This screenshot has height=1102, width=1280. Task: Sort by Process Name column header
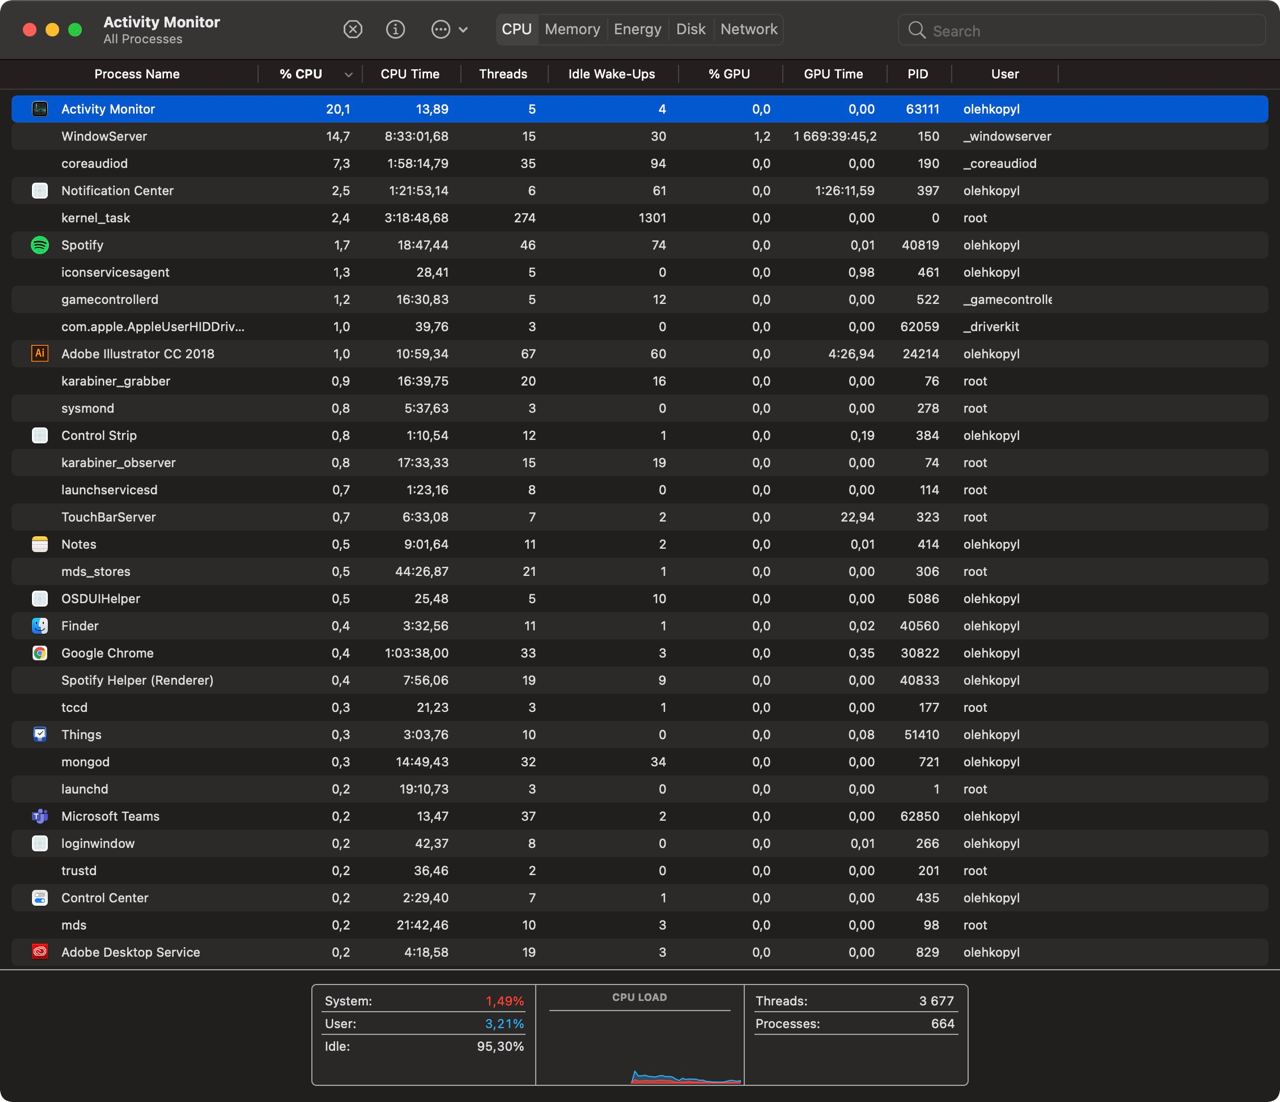pyautogui.click(x=137, y=74)
